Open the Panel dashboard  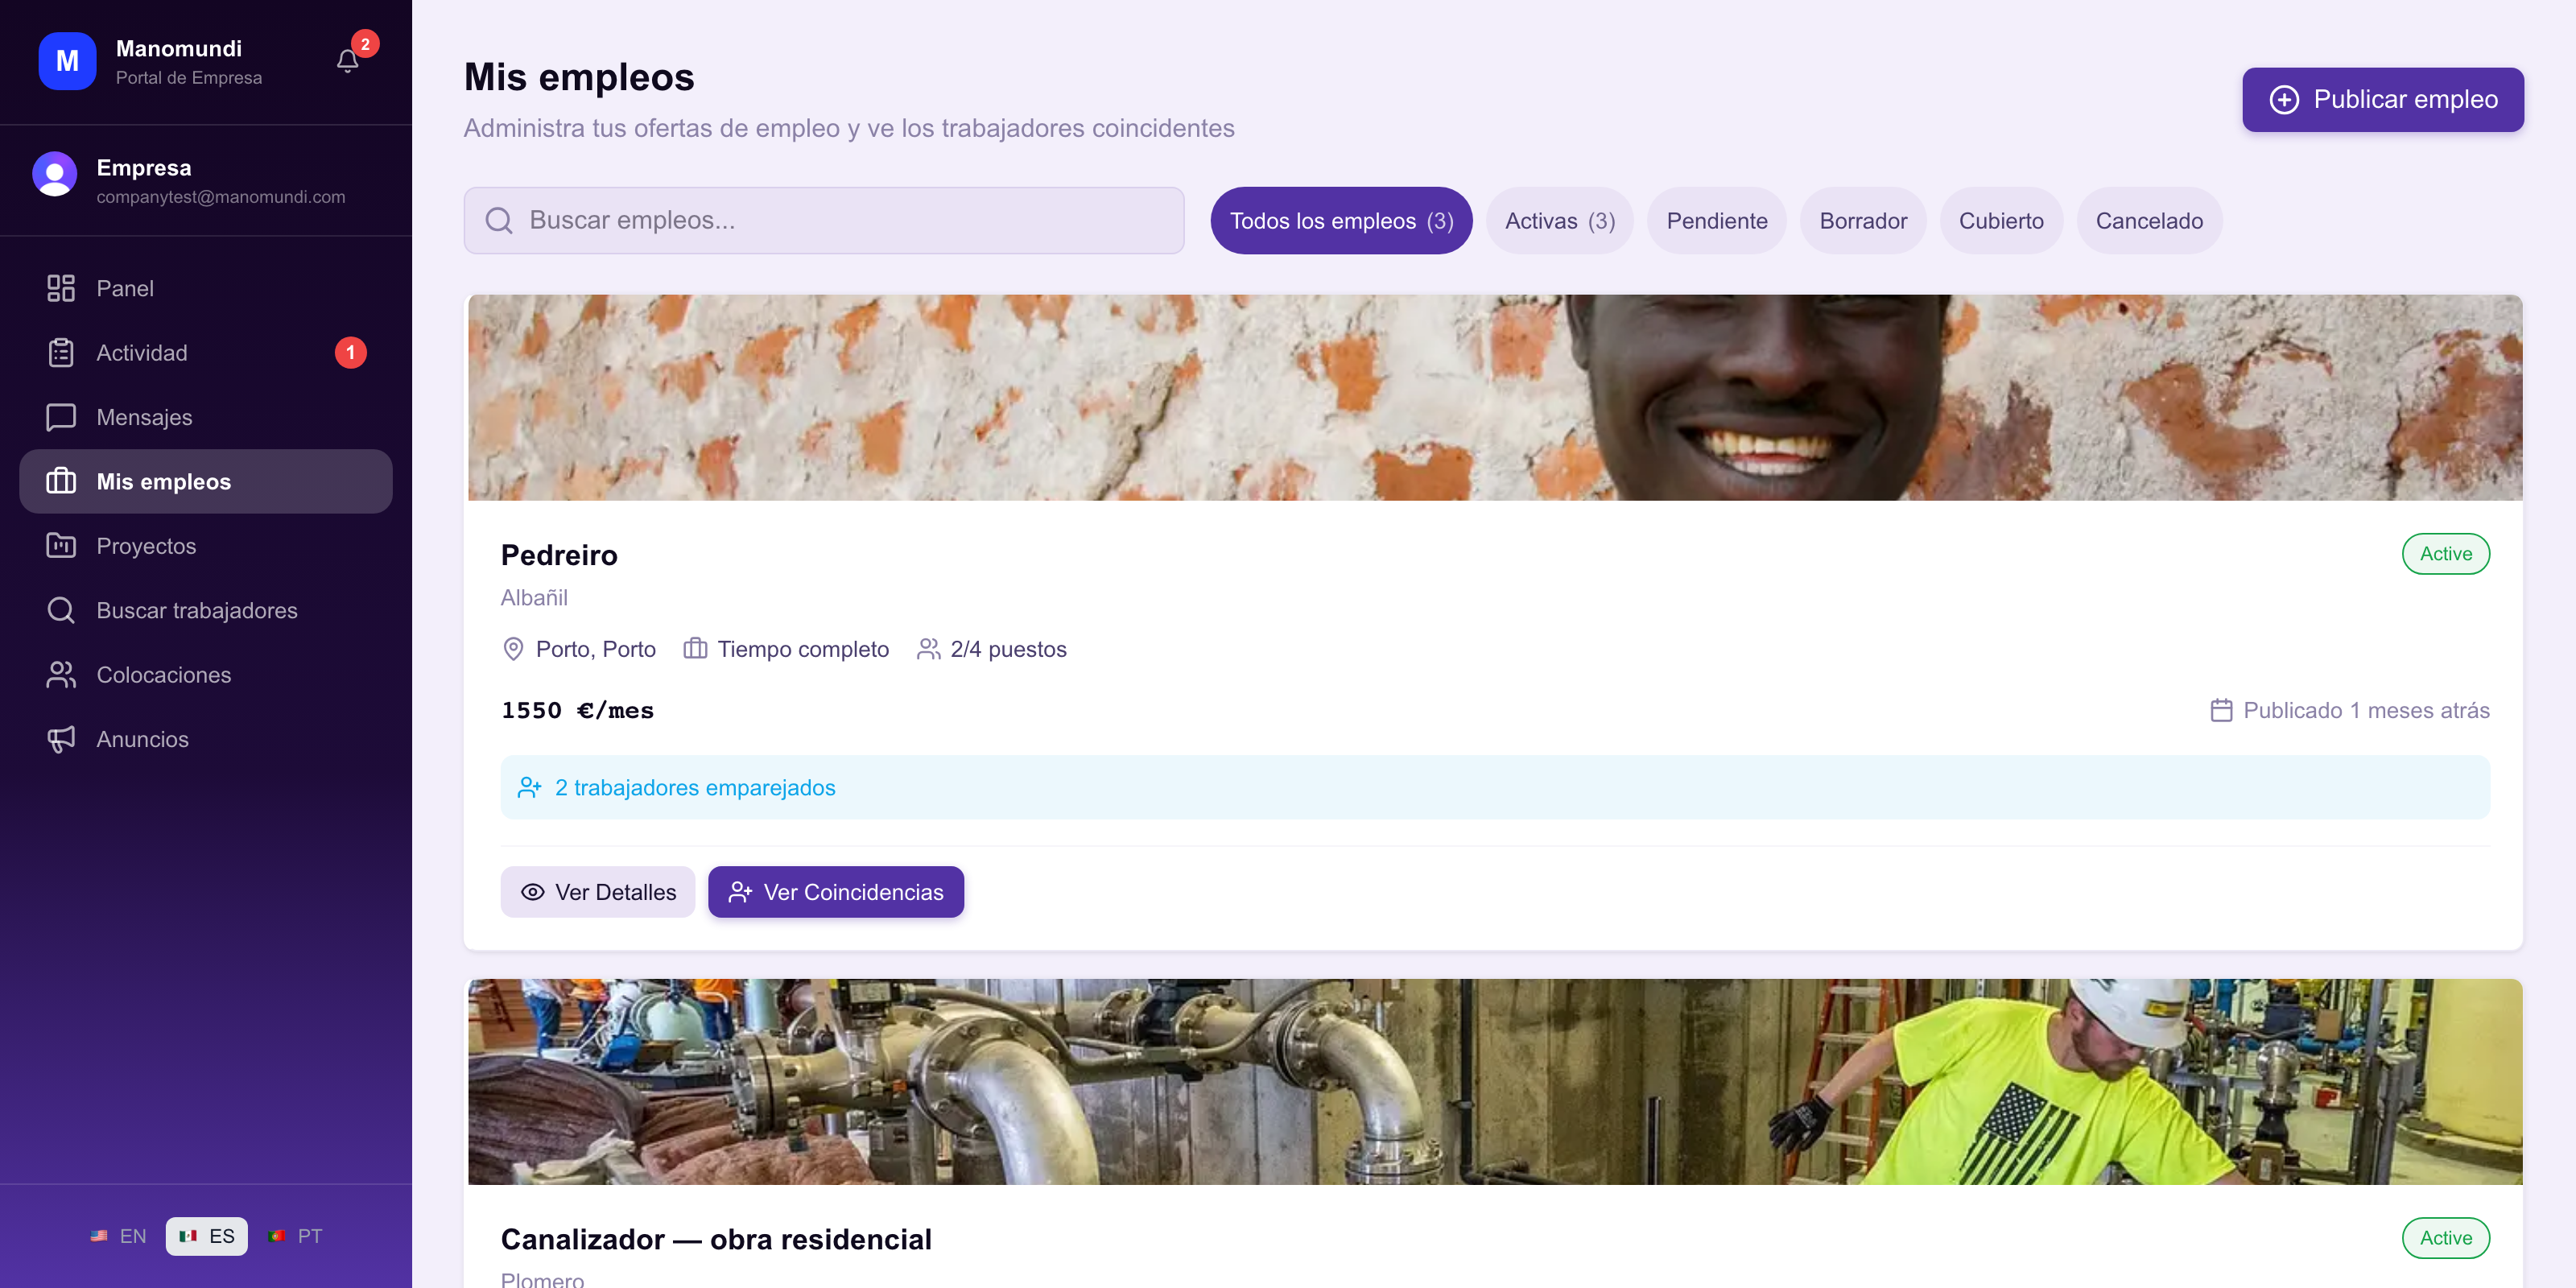coord(206,288)
